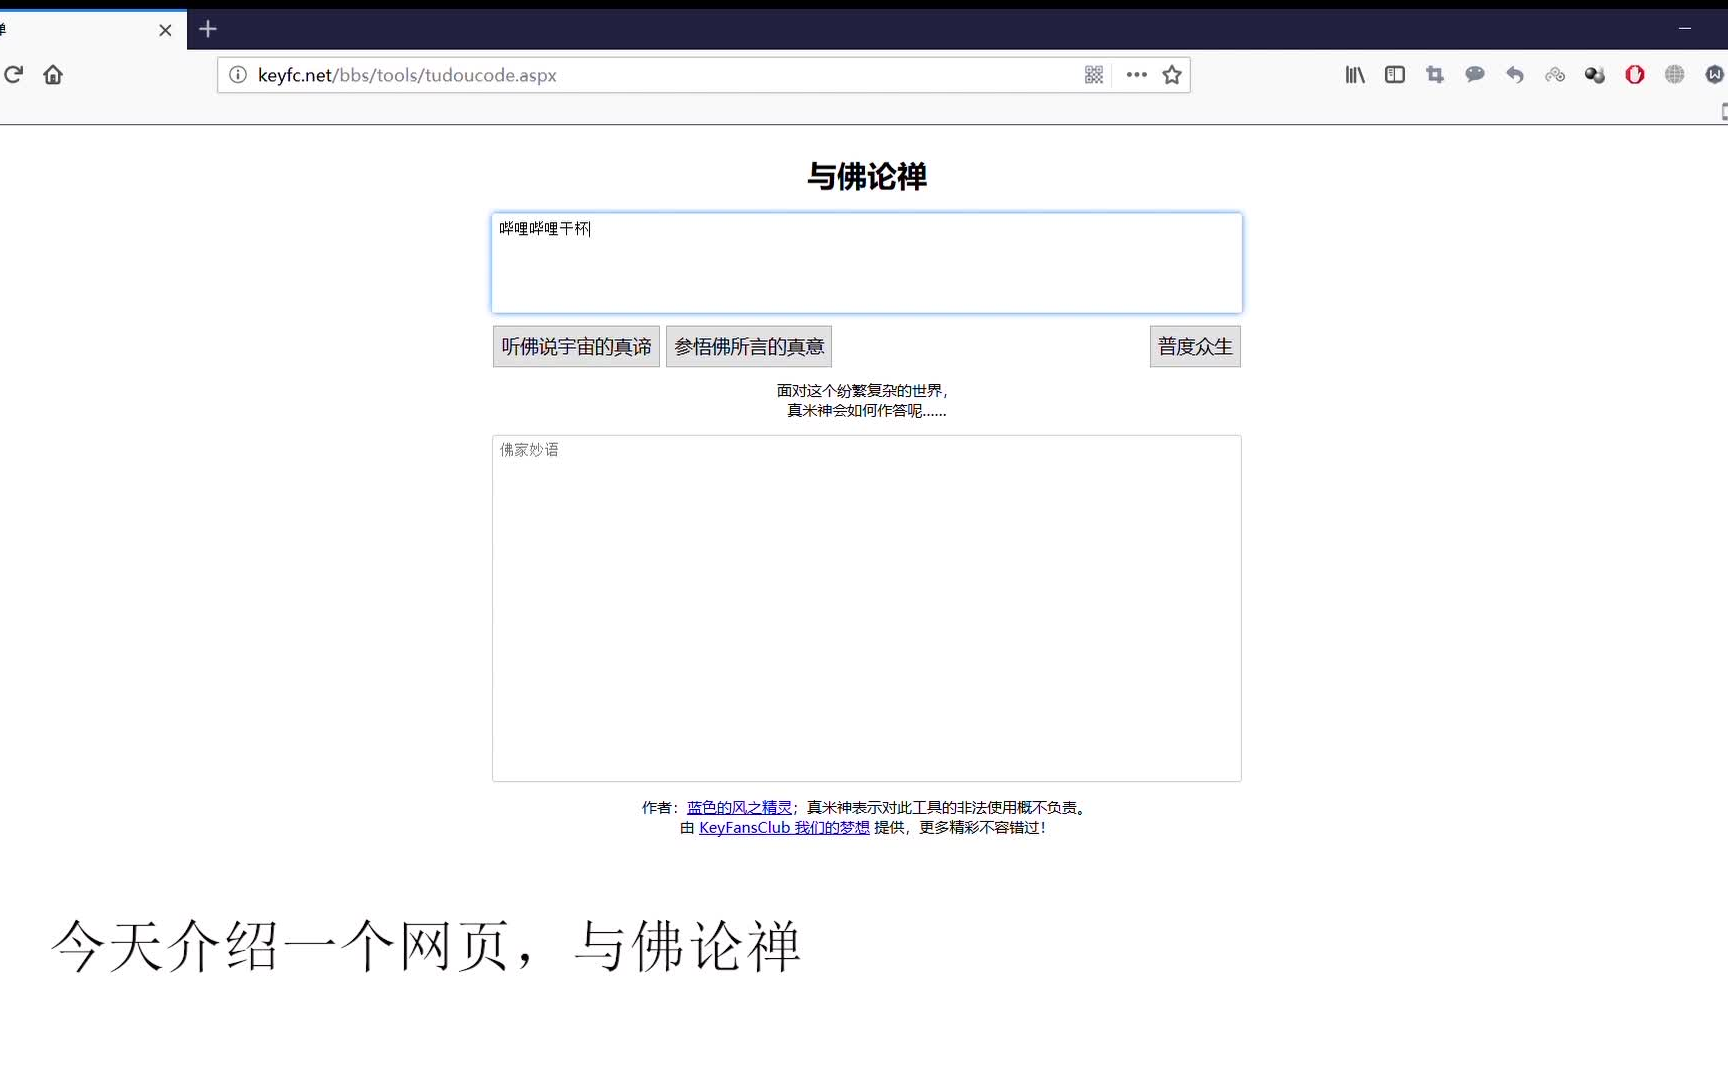The image size is (1728, 1080).
Task: Click the 普度众生 button
Action: tap(1195, 347)
